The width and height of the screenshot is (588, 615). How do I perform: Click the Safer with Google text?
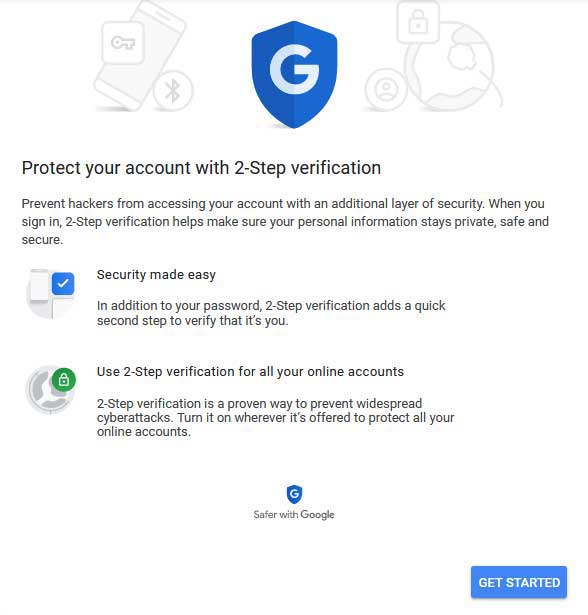294,514
